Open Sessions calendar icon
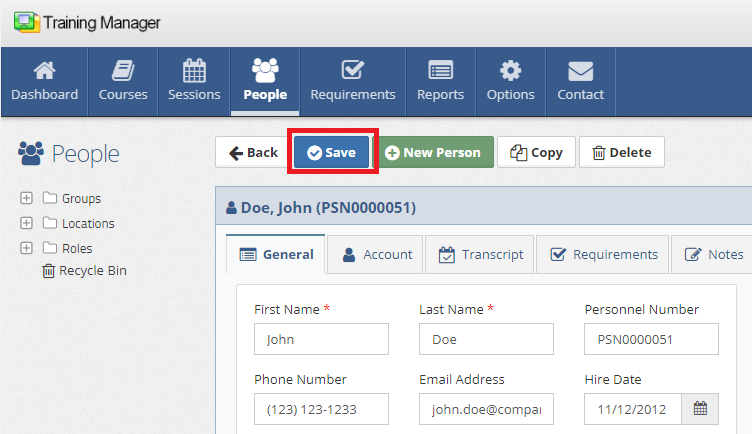Screen dimensions: 752x434 pyautogui.click(x=194, y=71)
